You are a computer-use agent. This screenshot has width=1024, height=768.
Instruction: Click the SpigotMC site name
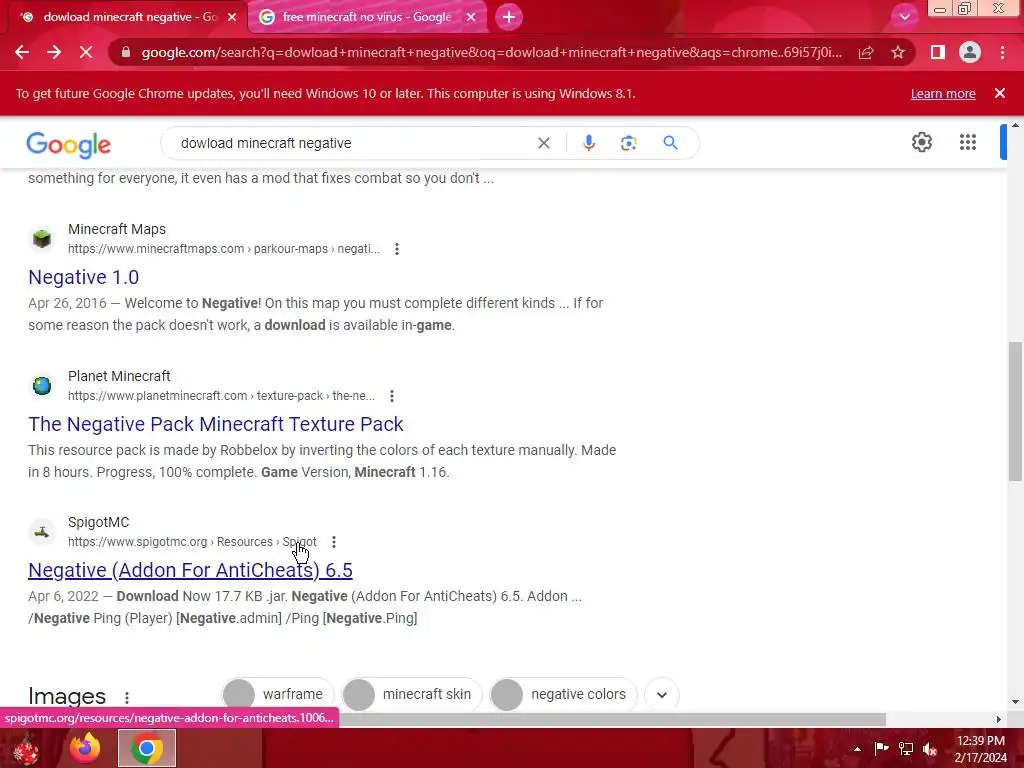(x=99, y=522)
